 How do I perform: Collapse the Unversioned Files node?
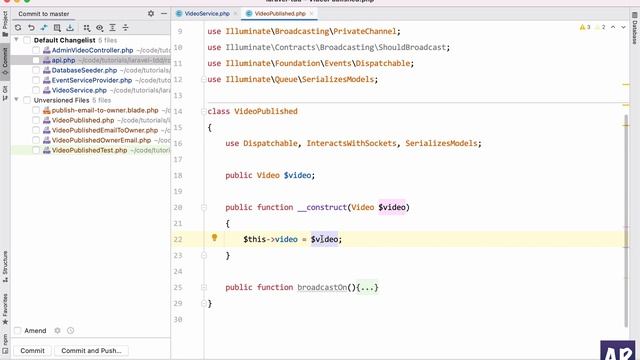16,100
